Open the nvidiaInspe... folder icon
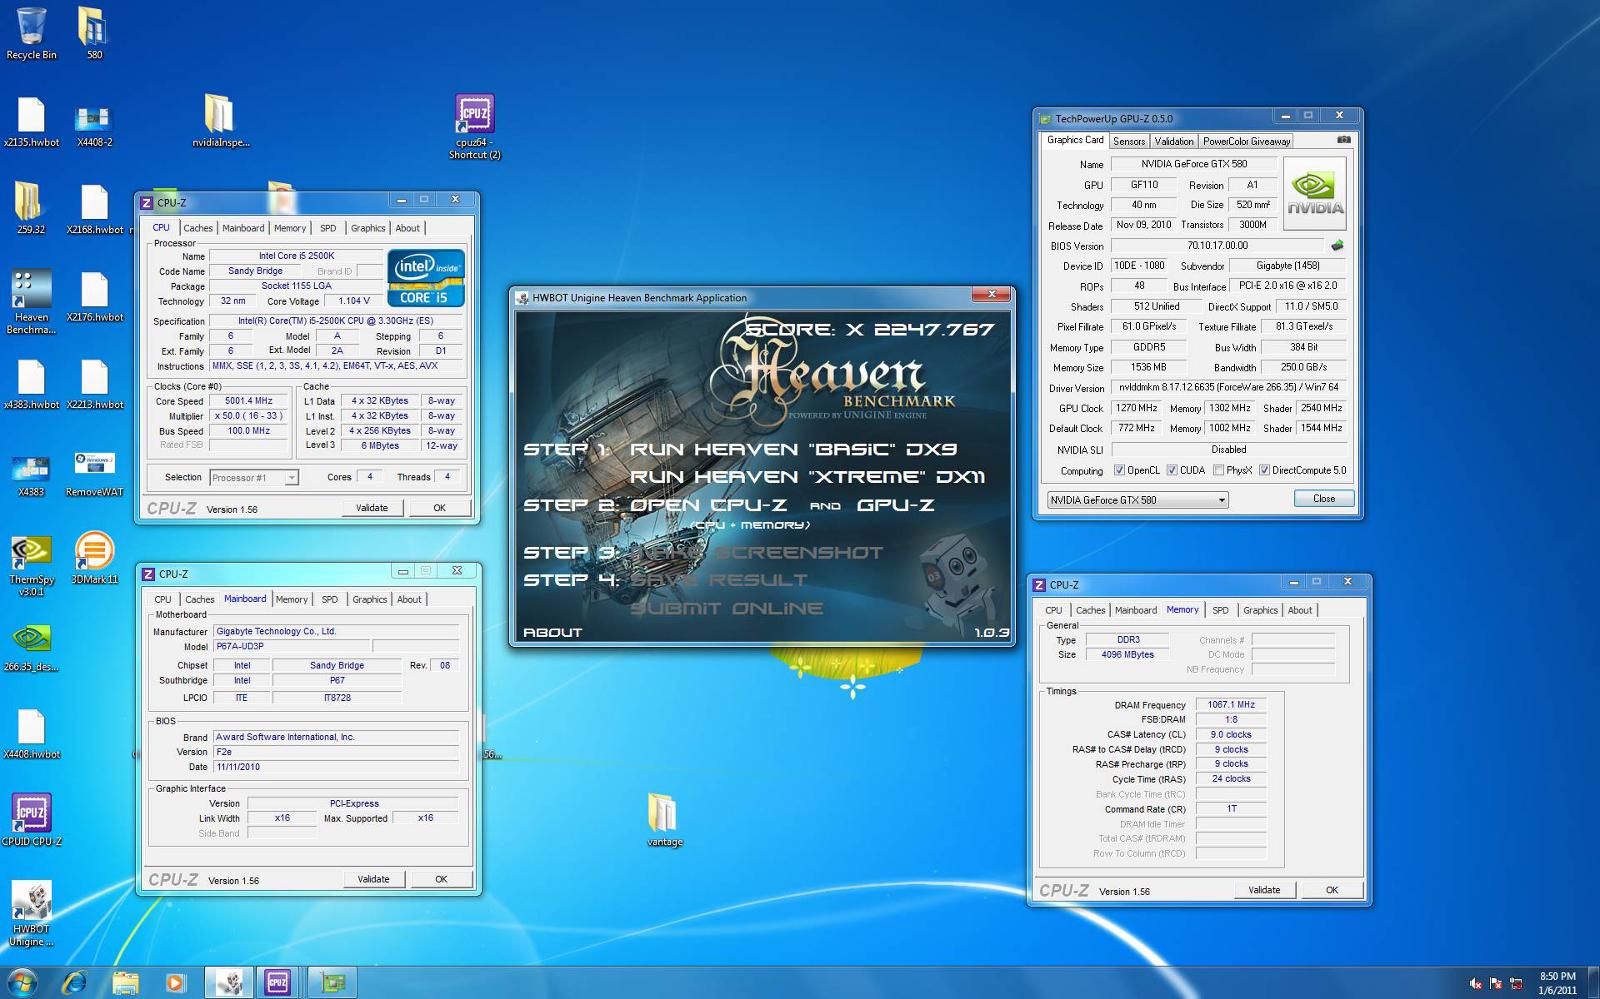The image size is (1600, 999). pyautogui.click(x=220, y=121)
